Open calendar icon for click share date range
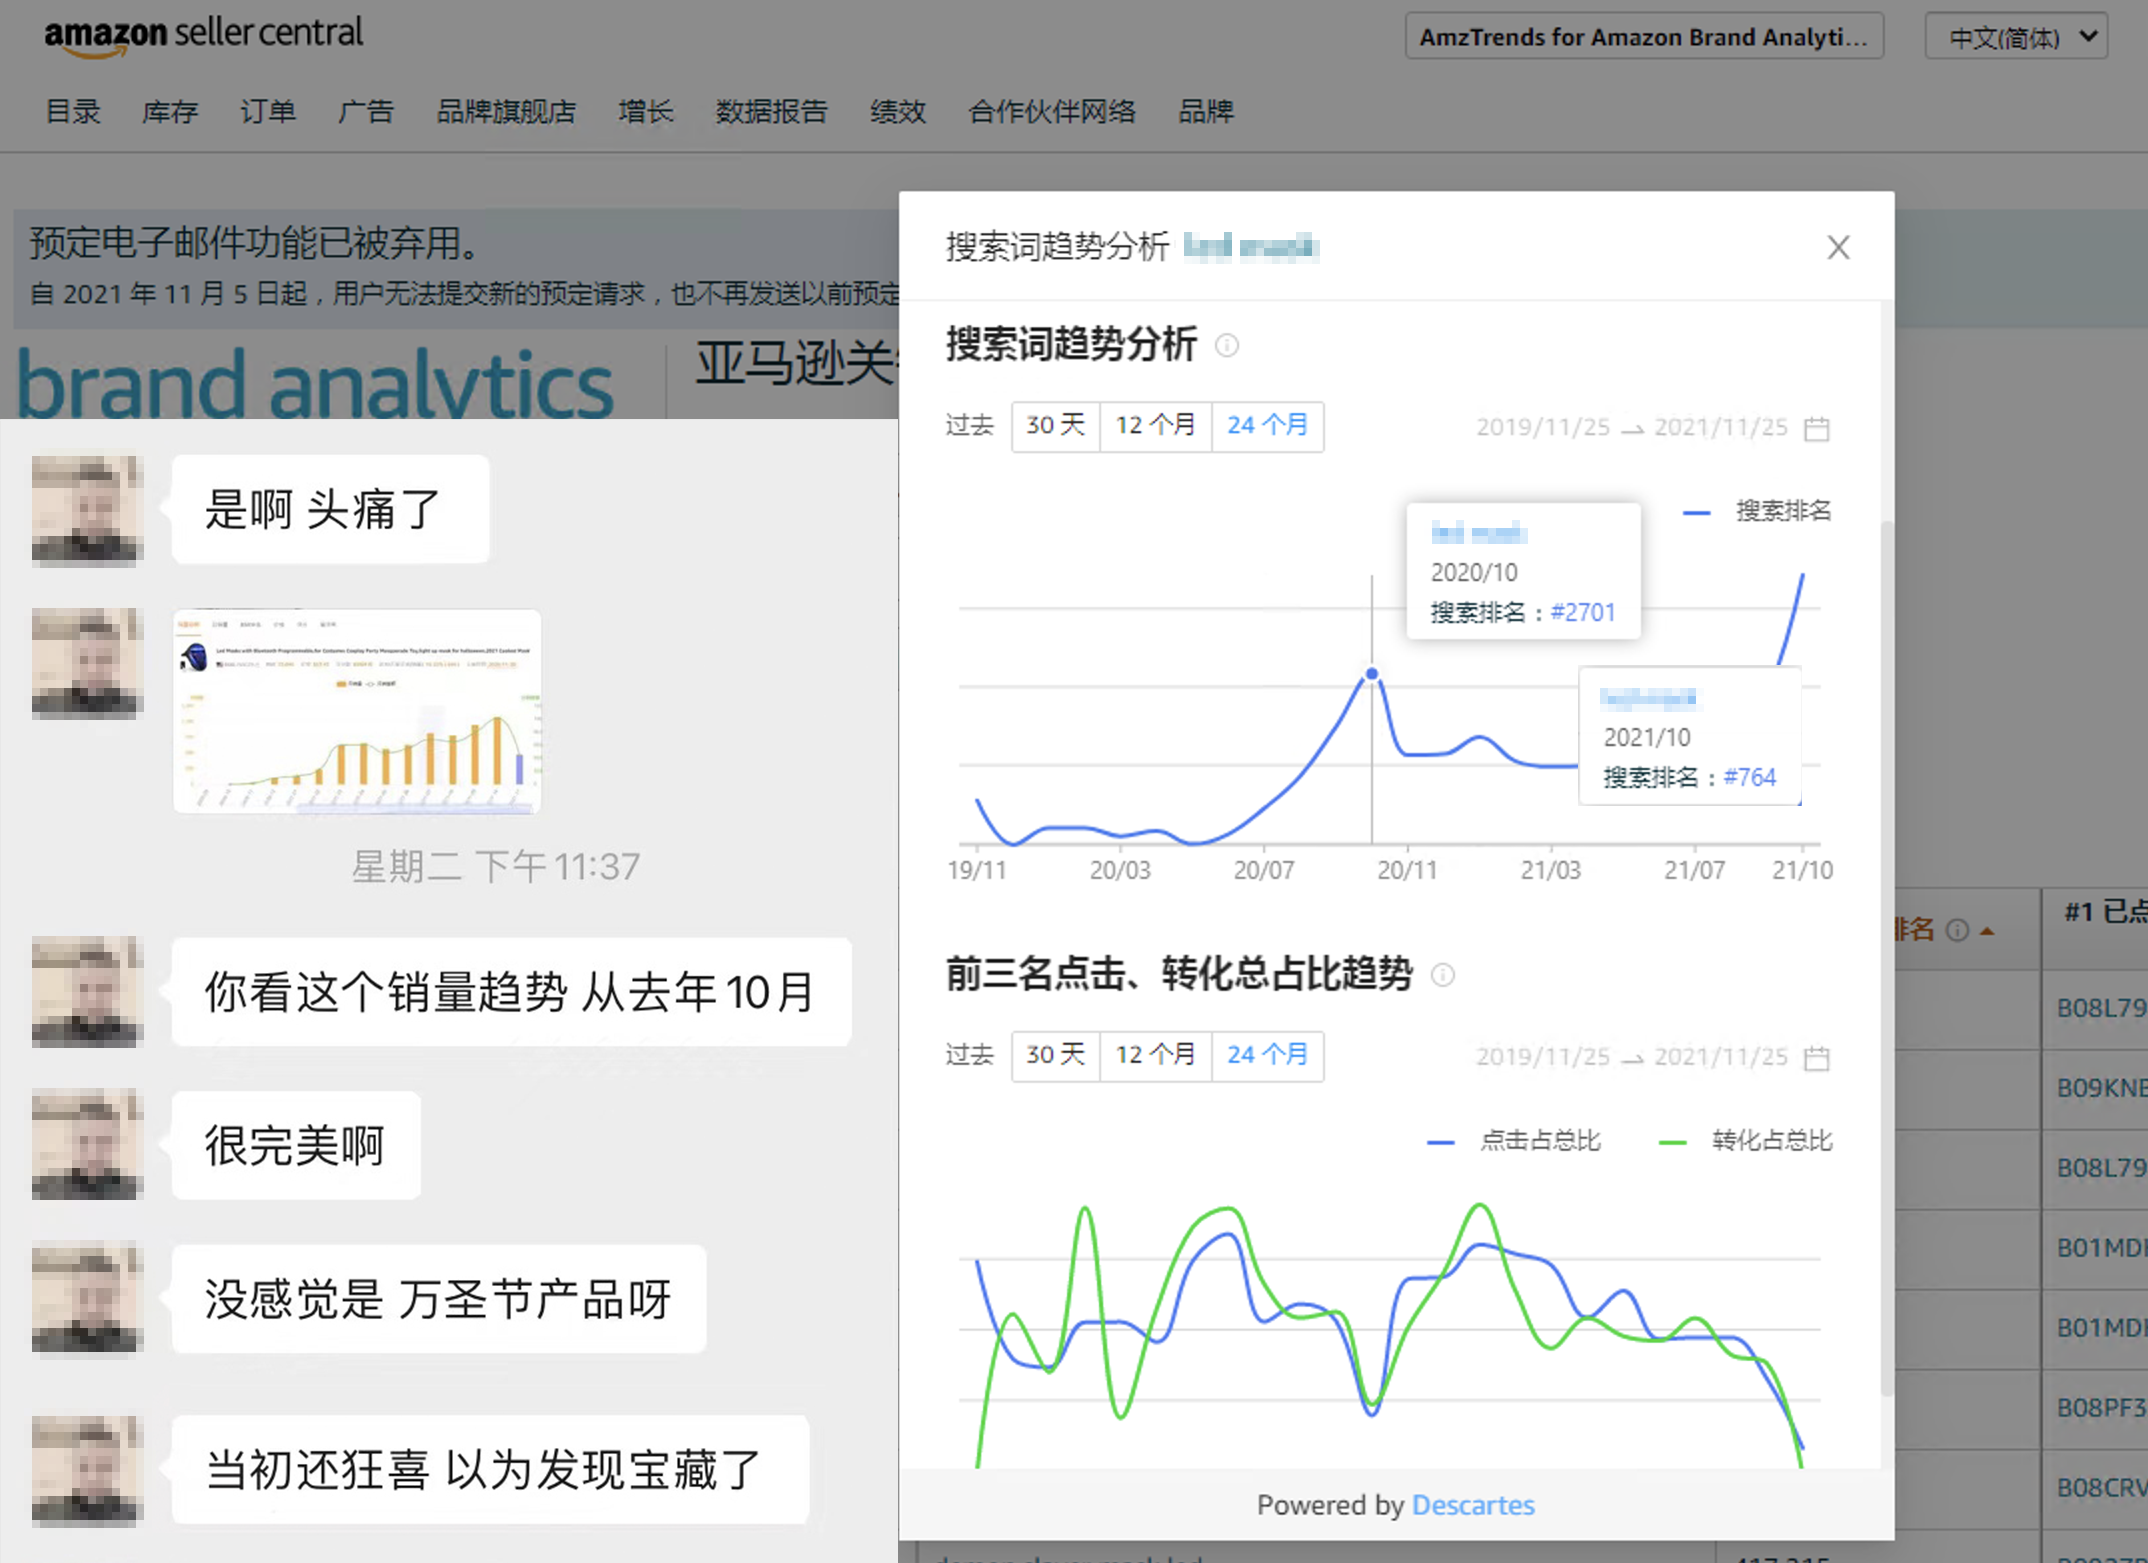This screenshot has height=1563, width=2148. point(1816,1058)
